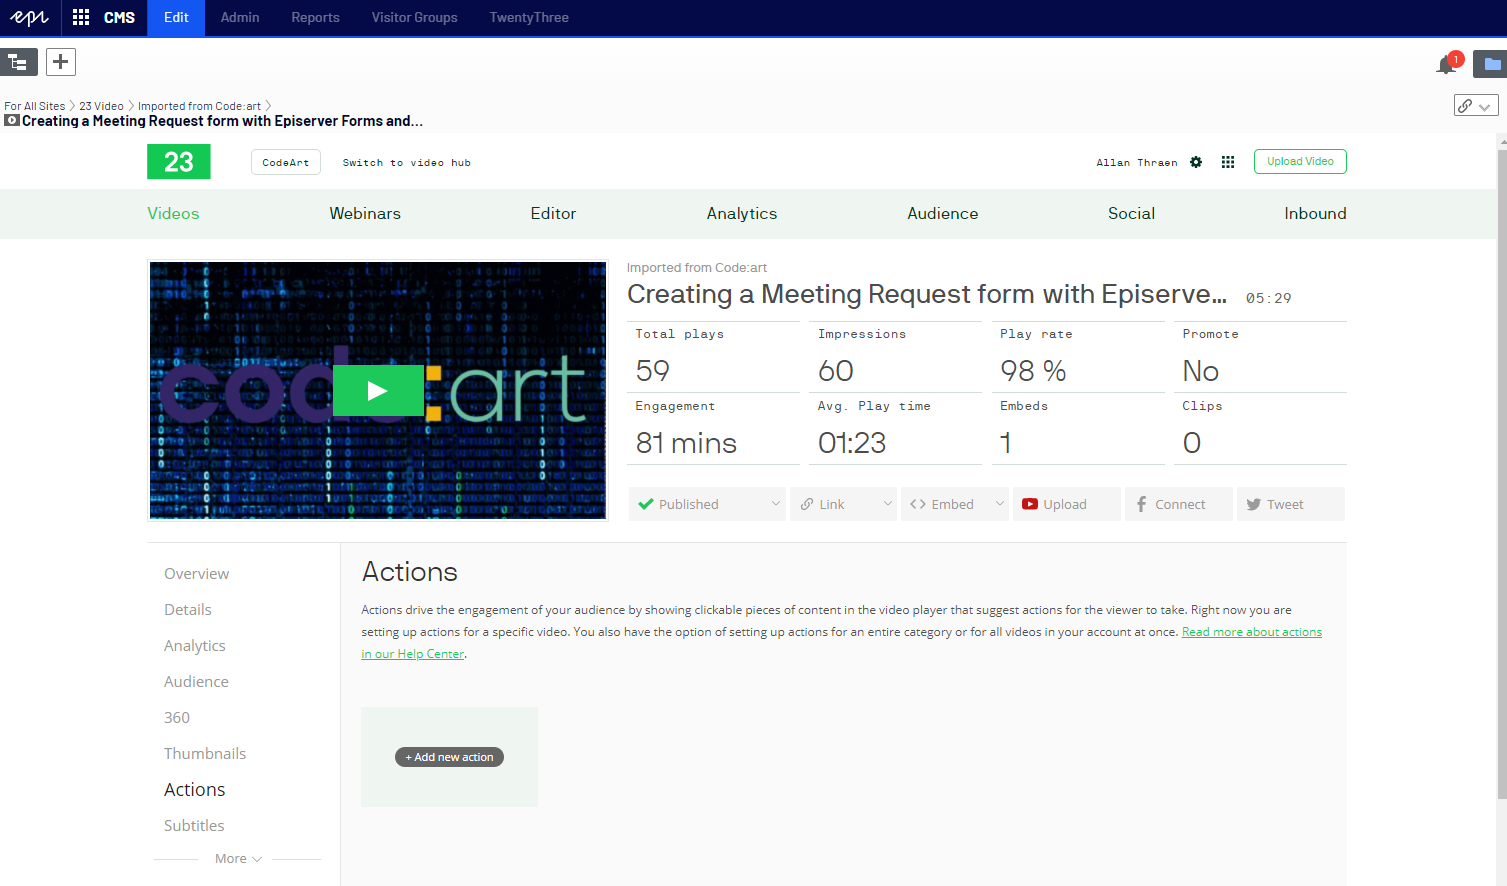Select Actions in the sidebar
This screenshot has width=1507, height=886.
pyautogui.click(x=195, y=790)
